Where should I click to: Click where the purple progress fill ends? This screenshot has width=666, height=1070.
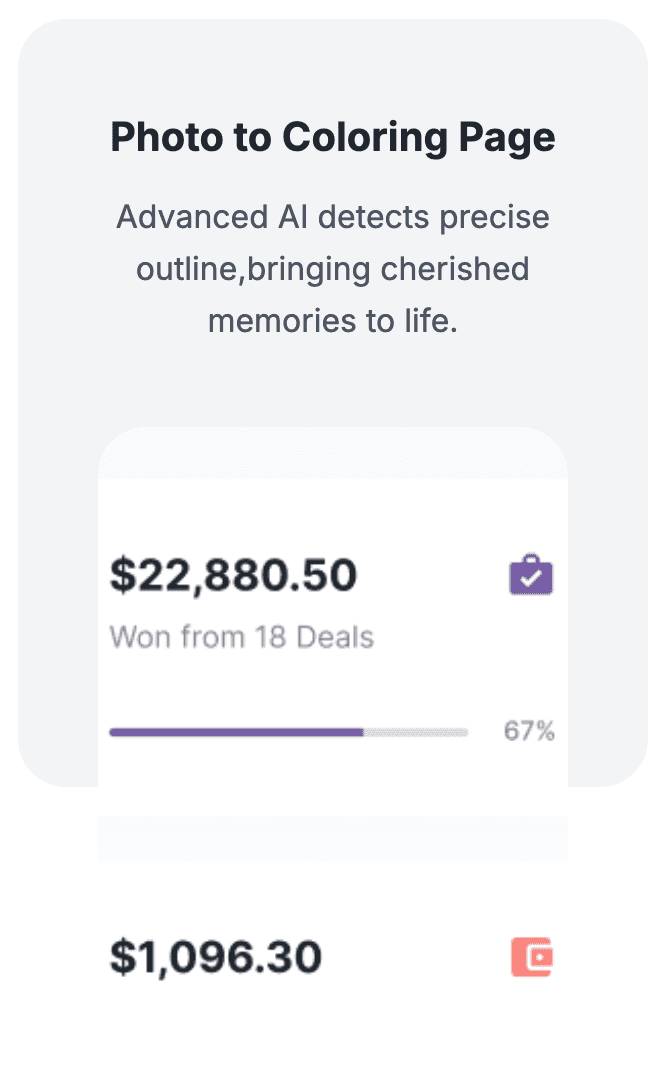click(x=363, y=732)
